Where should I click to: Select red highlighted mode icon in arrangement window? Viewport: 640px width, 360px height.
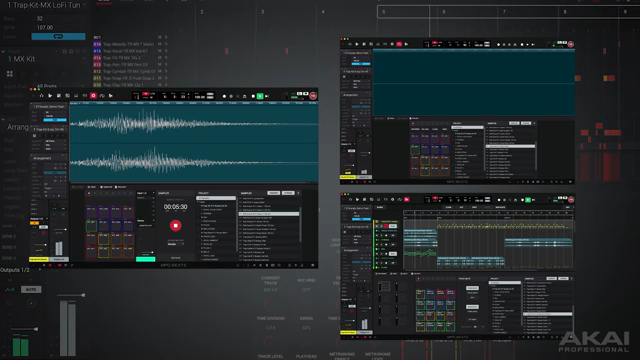click(407, 200)
